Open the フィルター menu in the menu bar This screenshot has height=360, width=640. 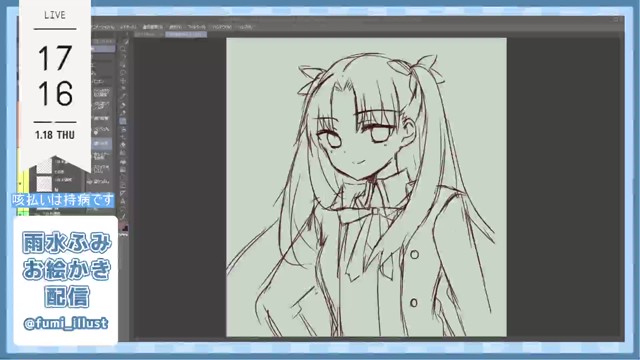(197, 27)
